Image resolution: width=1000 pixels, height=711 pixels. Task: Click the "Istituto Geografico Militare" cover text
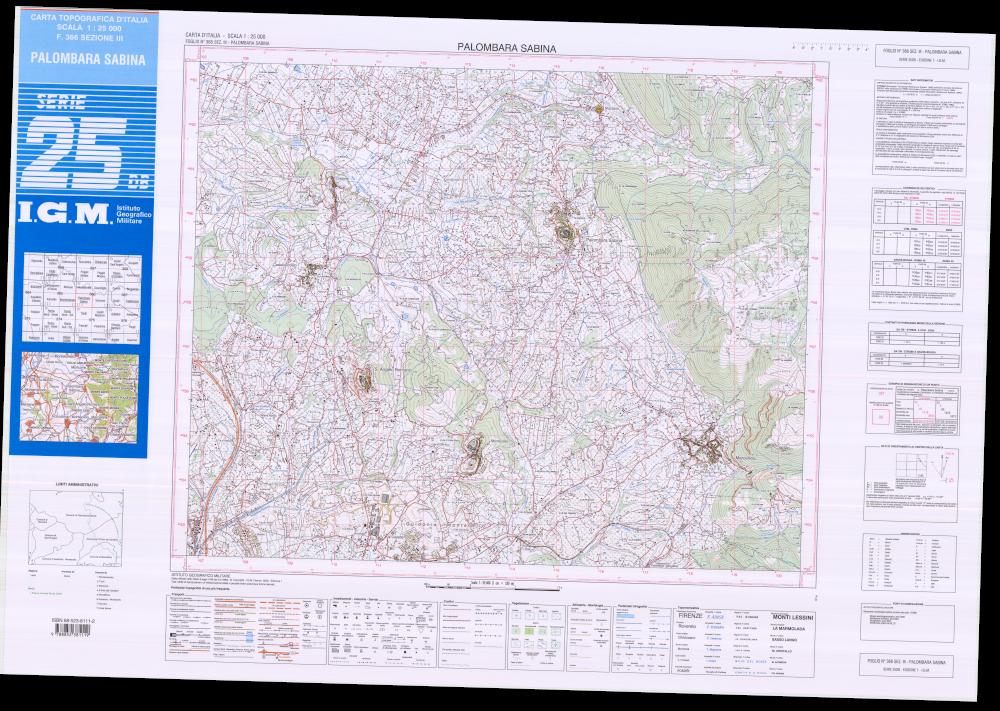[x=133, y=214]
